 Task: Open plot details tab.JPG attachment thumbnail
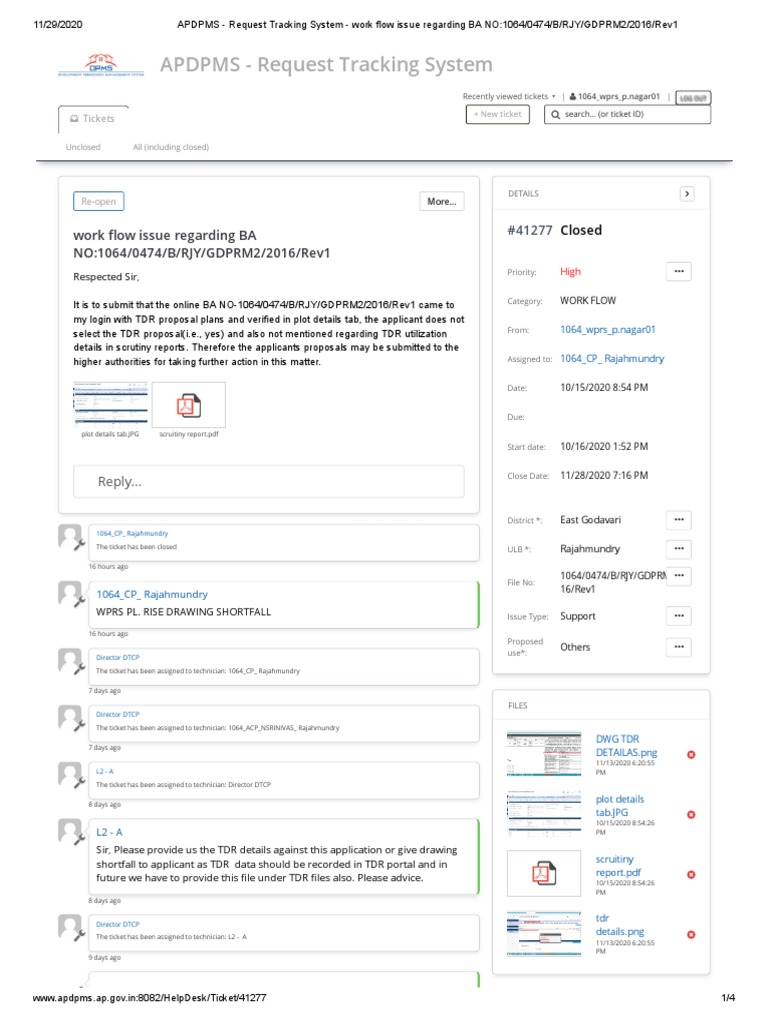(110, 404)
